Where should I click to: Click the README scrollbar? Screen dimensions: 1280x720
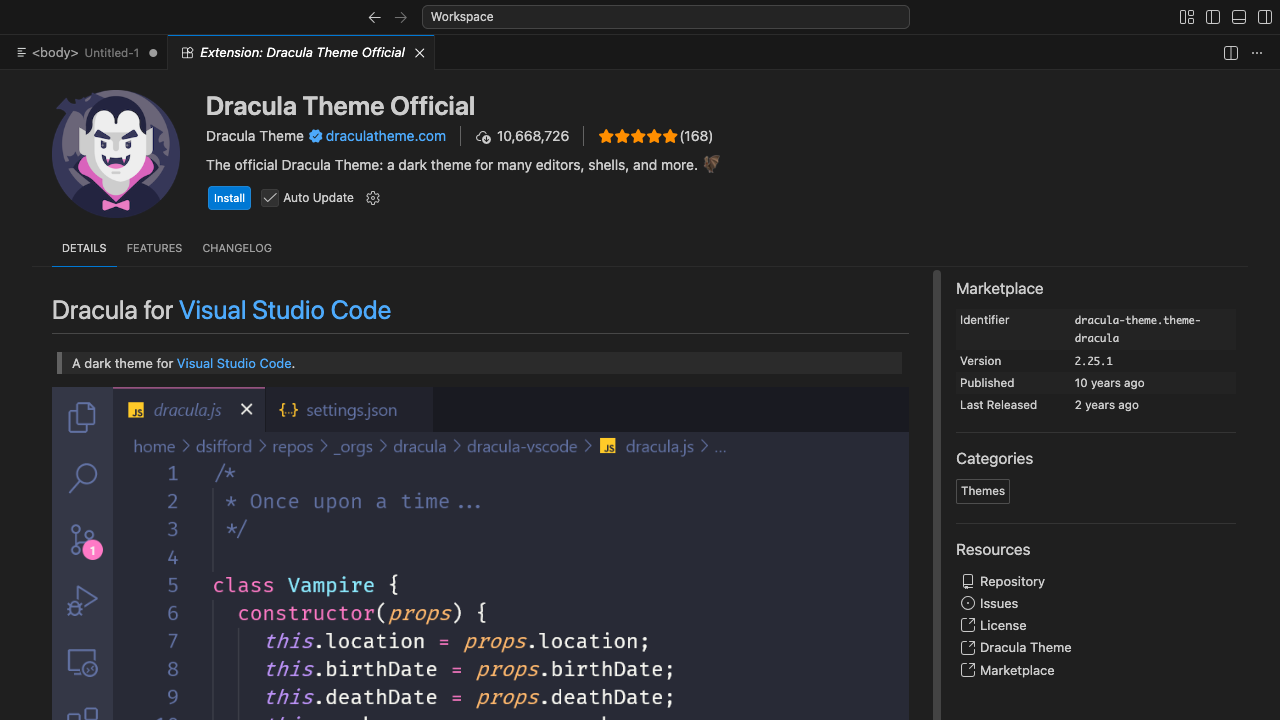937,495
